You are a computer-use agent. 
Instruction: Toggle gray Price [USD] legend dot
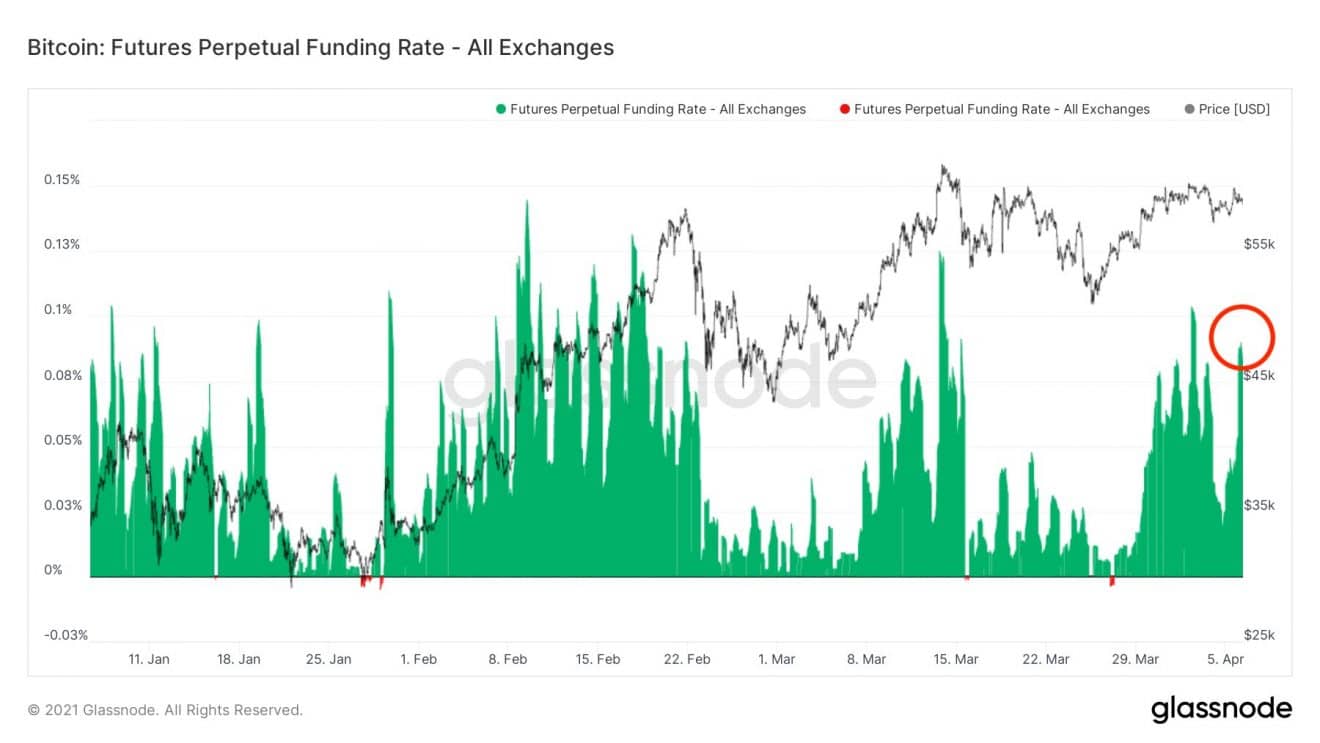1189,109
